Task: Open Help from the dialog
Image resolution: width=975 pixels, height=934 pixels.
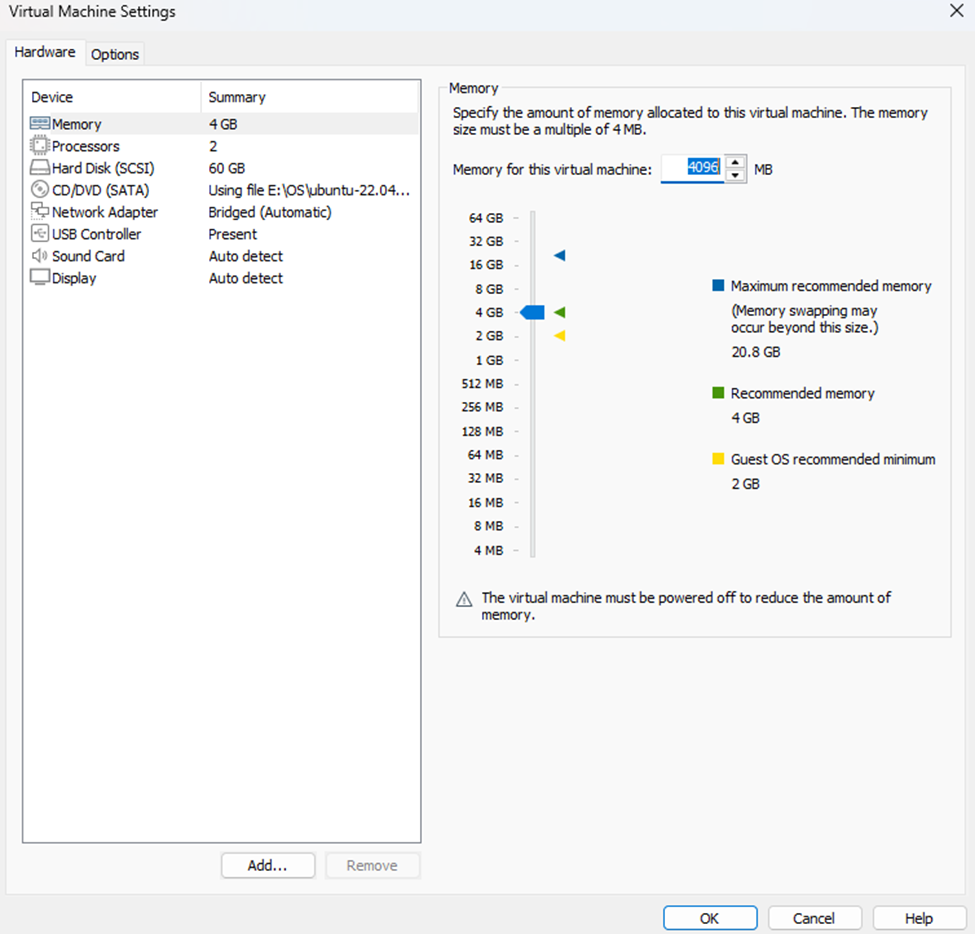Action: (918, 917)
